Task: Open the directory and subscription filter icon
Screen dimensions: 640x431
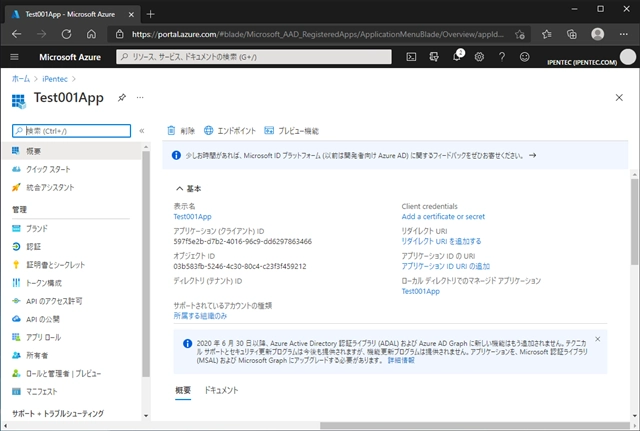Action: tap(434, 57)
